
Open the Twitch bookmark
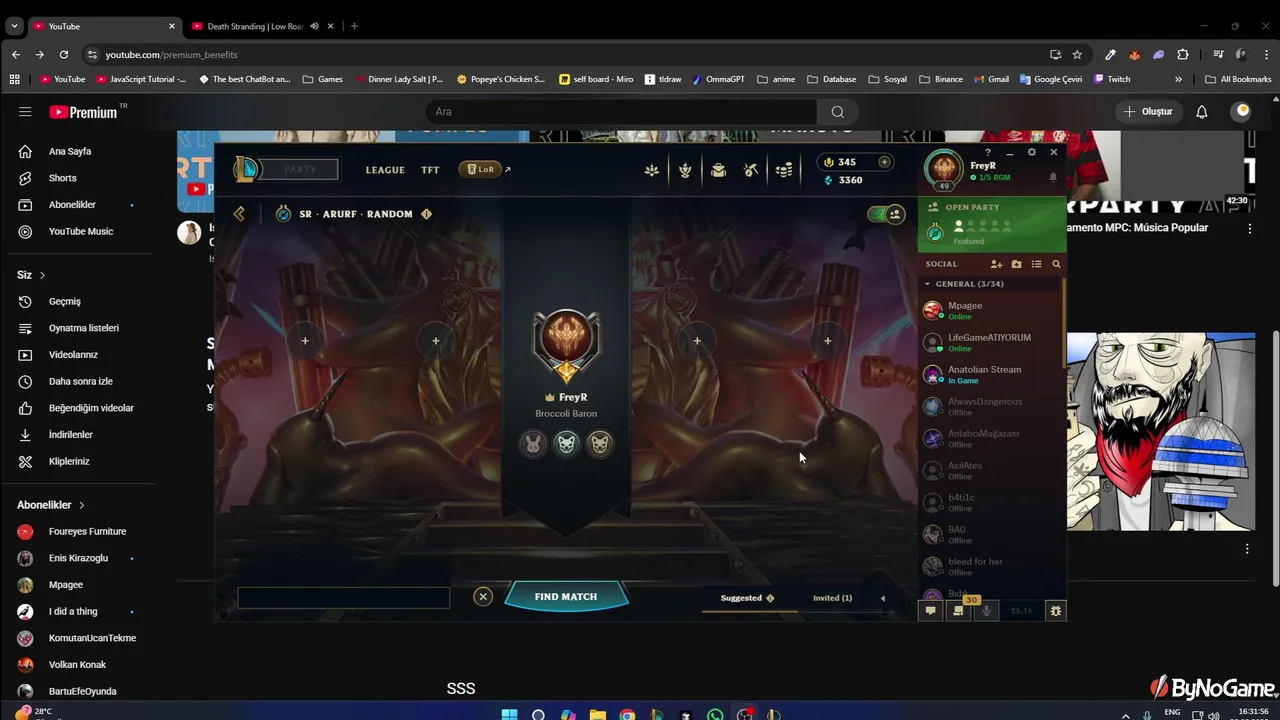point(1112,79)
